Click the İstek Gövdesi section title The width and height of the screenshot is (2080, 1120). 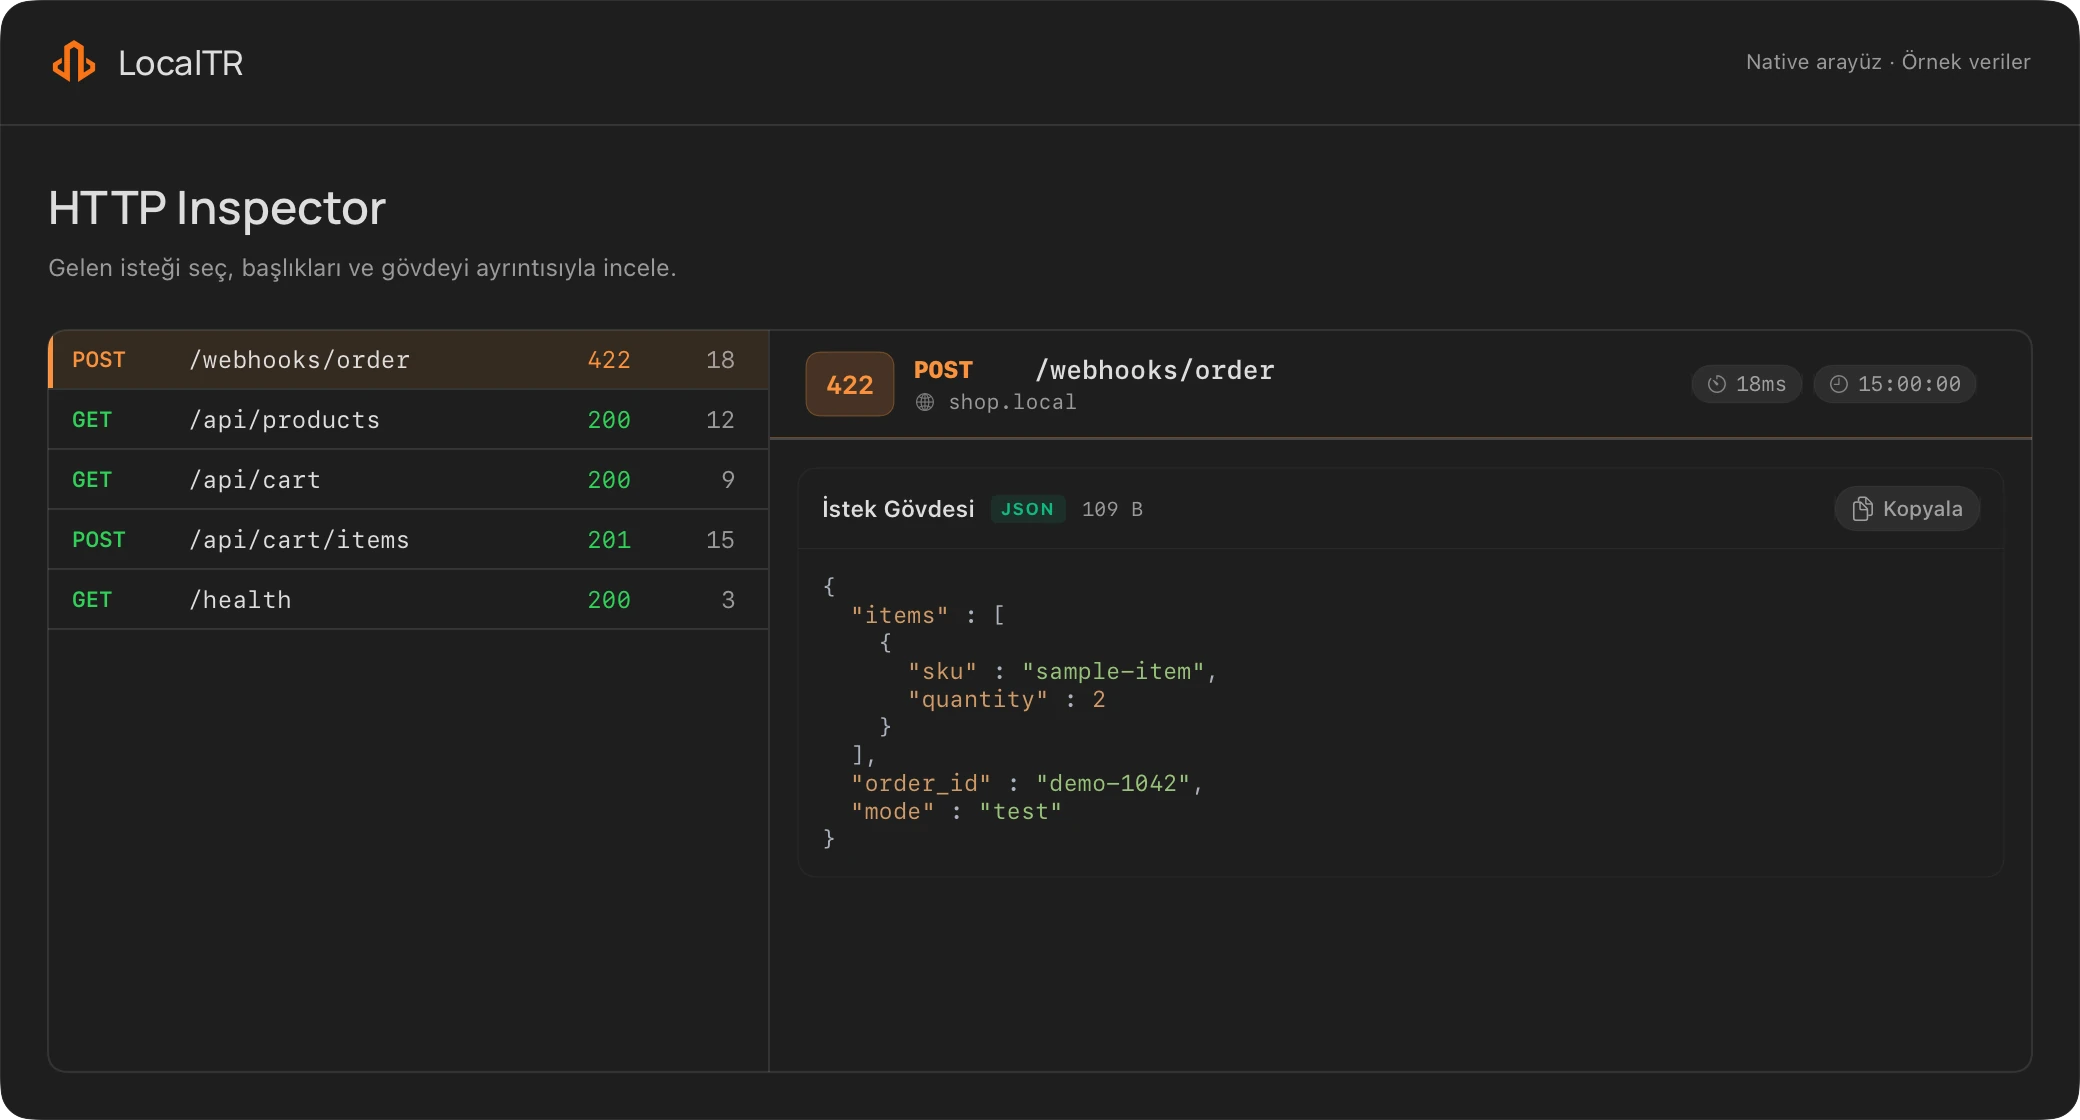tap(898, 509)
